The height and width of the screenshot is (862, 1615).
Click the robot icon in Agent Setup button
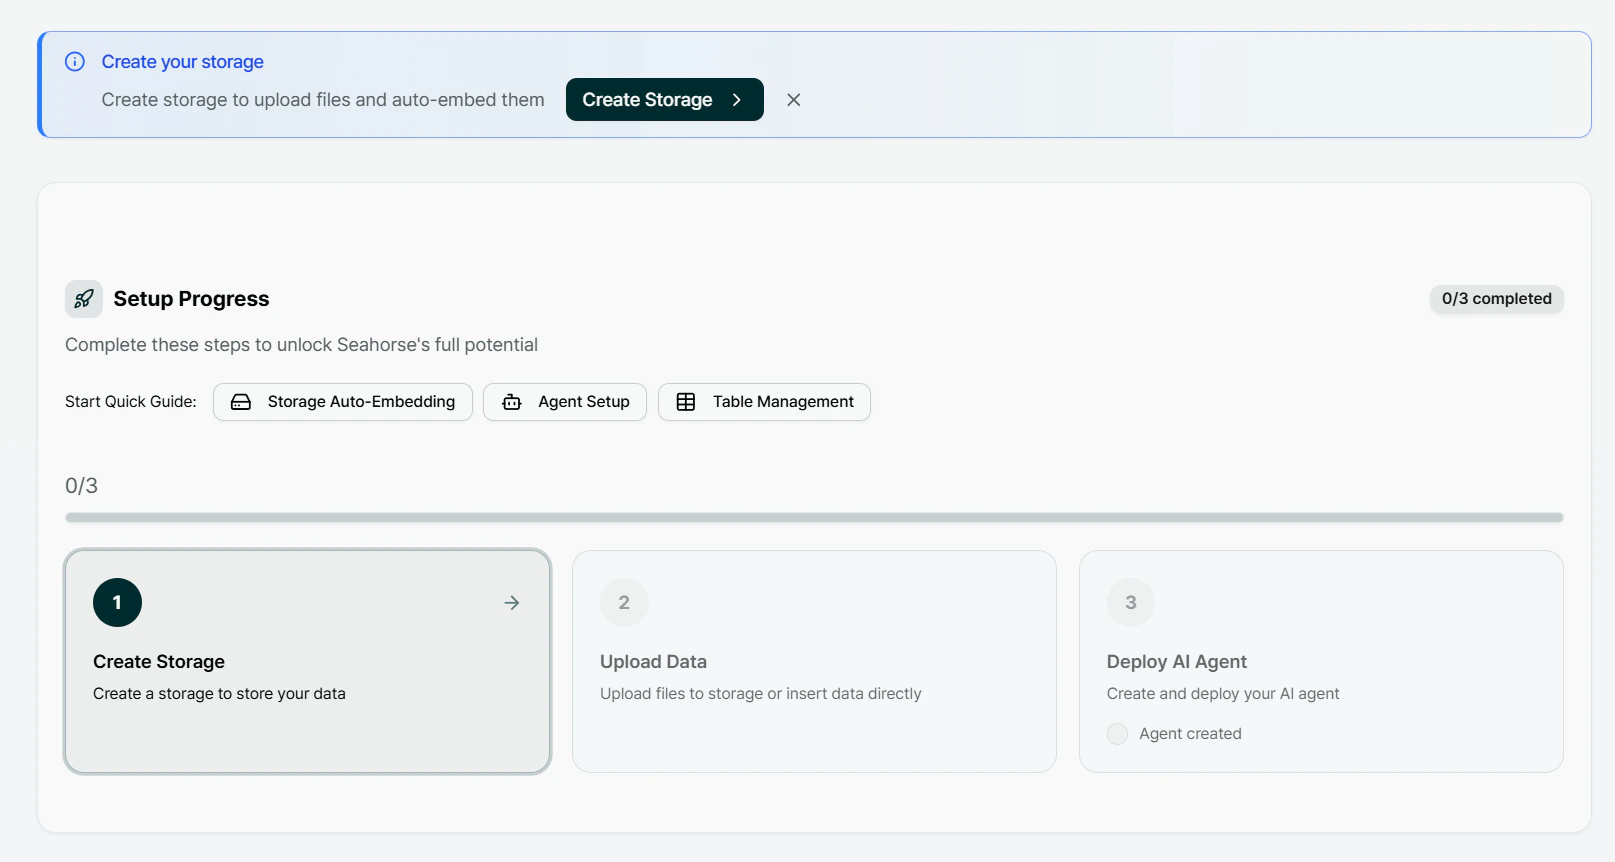tap(512, 402)
